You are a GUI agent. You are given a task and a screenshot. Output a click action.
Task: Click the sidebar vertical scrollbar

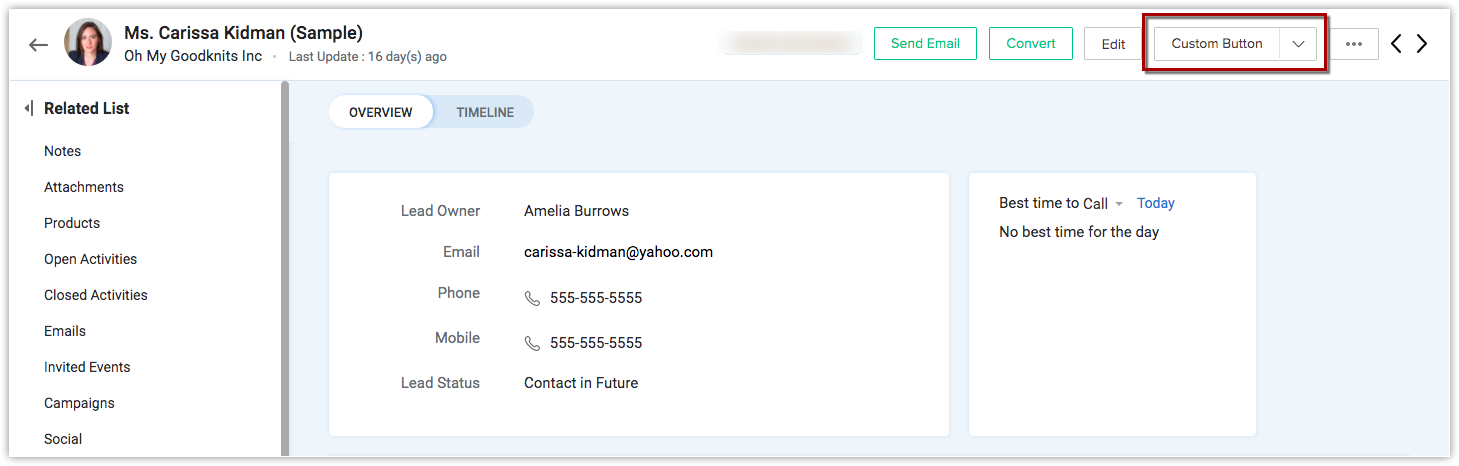[285, 270]
